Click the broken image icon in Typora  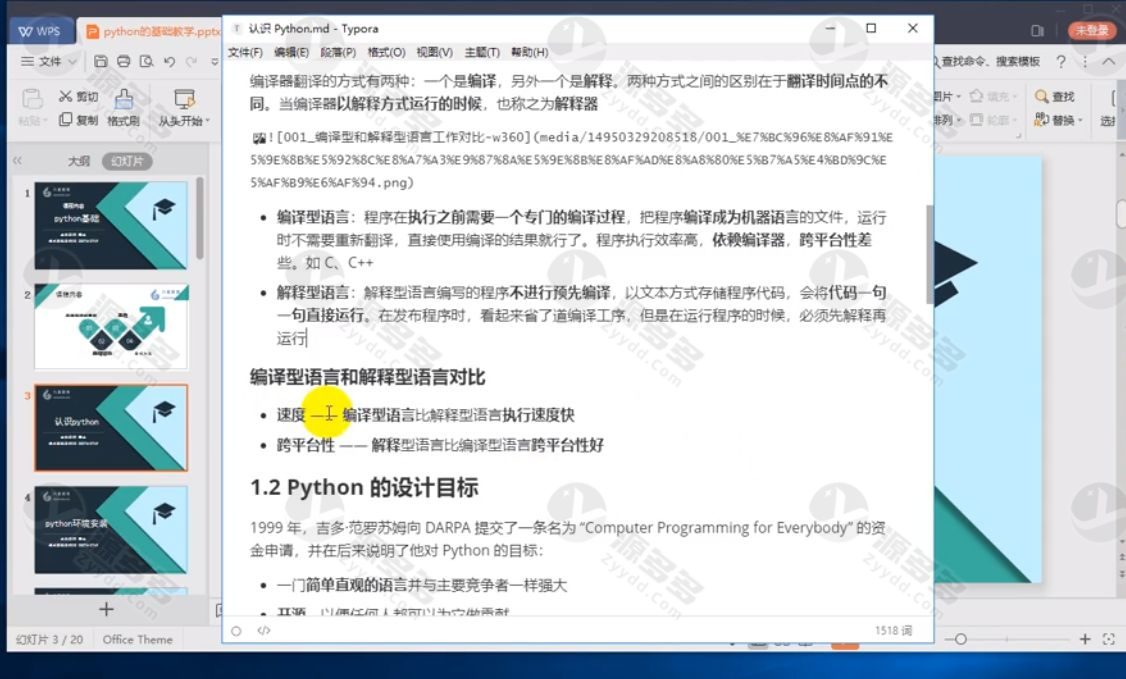click(259, 138)
